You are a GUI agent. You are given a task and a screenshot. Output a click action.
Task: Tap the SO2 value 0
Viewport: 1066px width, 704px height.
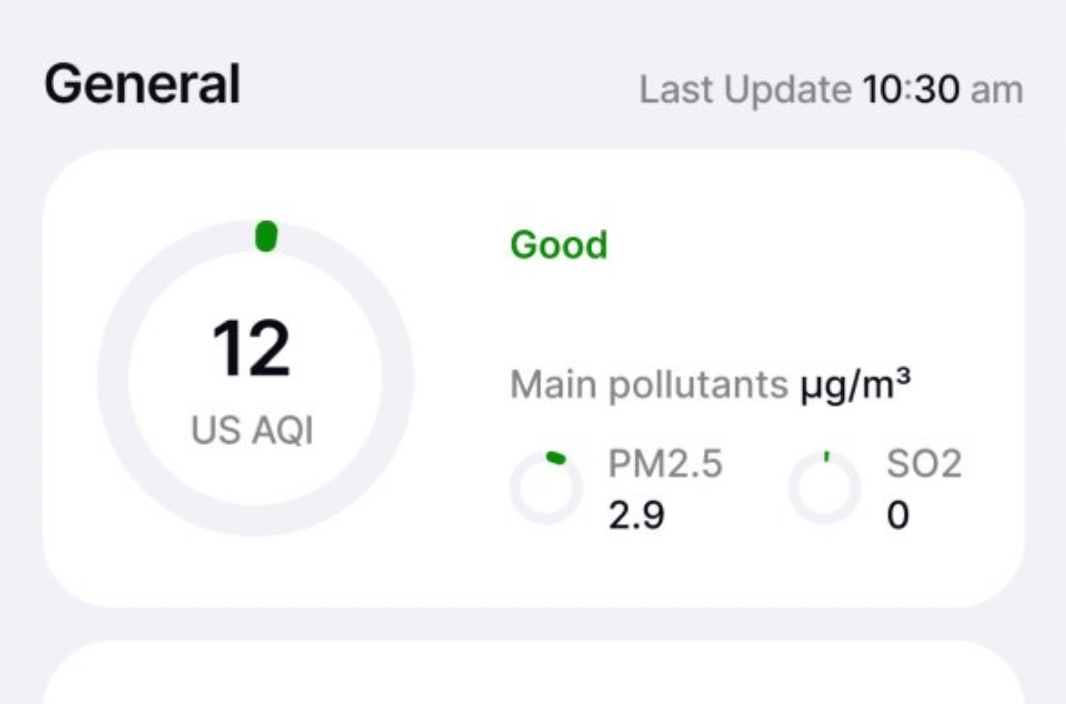[x=898, y=516]
